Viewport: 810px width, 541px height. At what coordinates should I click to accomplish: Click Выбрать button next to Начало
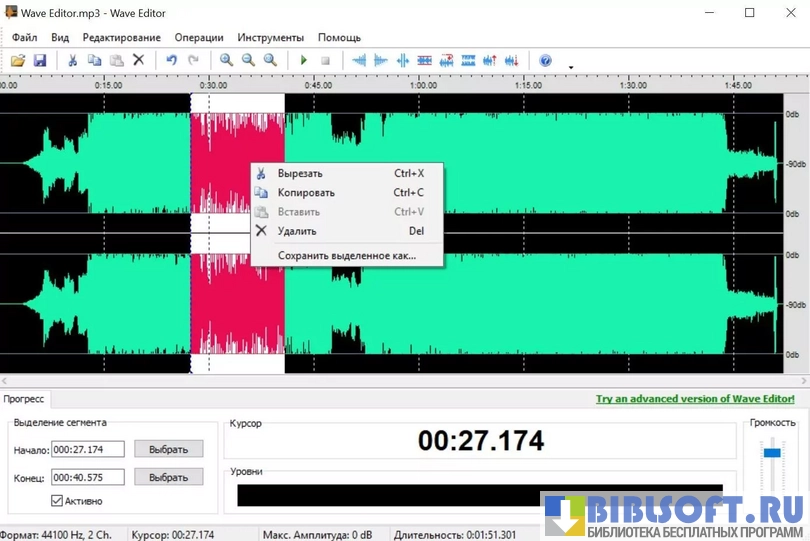(x=168, y=449)
